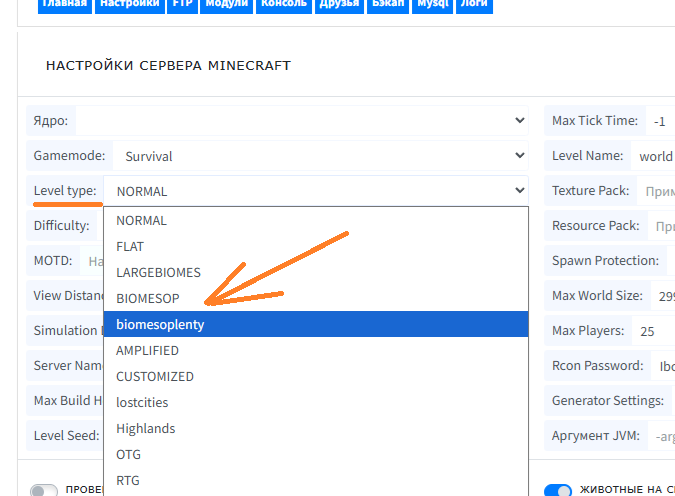Open the Бэкап tab
The image size is (675, 496).
(388, 5)
